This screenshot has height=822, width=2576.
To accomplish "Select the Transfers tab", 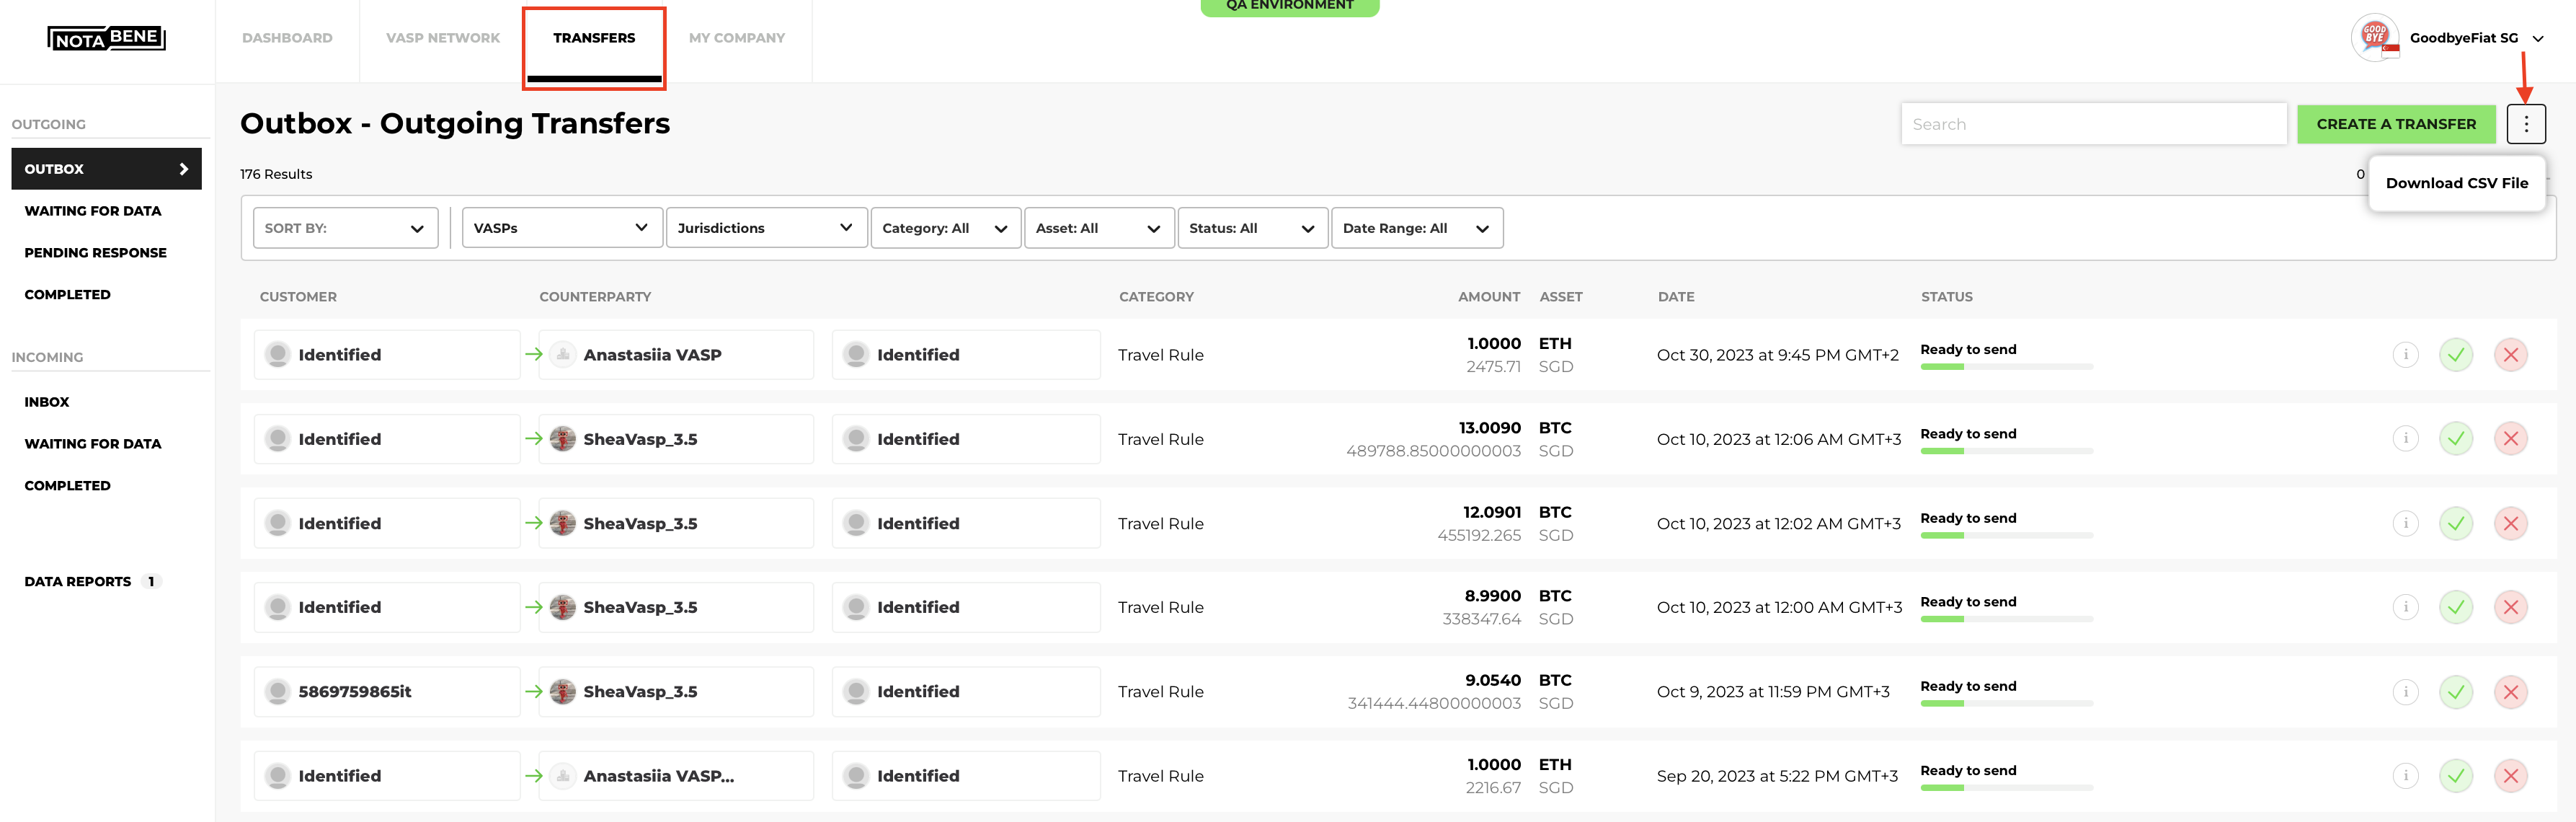I will click(x=594, y=38).
